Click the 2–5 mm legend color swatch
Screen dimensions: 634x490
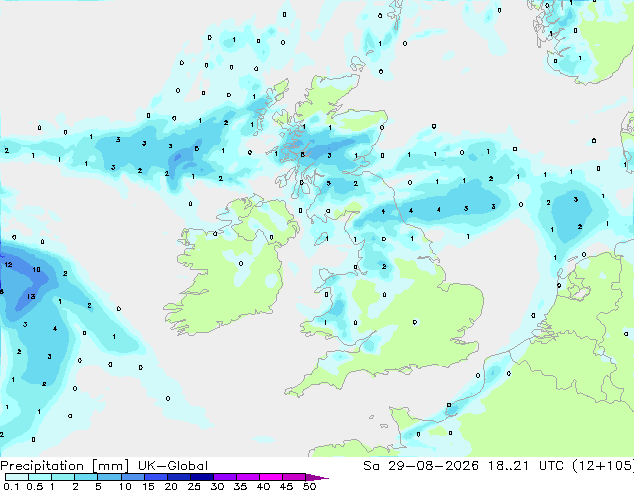[86, 477]
